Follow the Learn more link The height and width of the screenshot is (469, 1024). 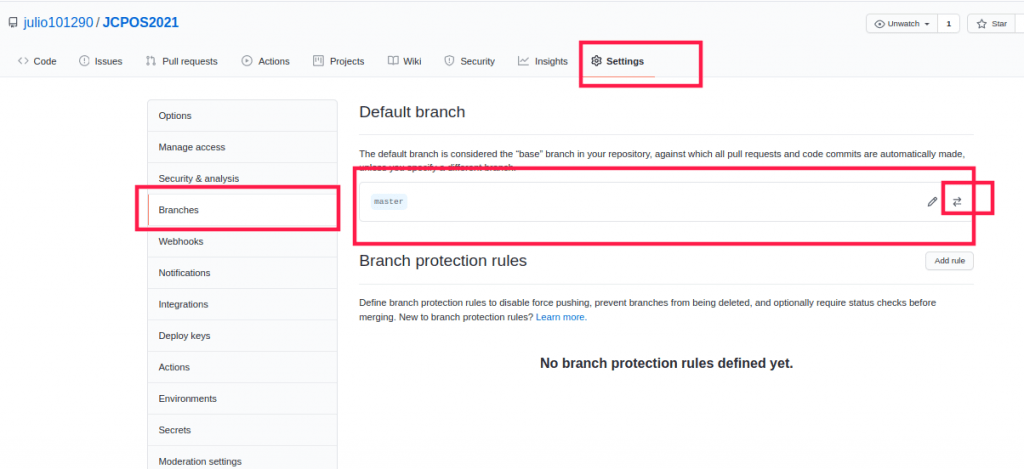pyautogui.click(x=561, y=317)
